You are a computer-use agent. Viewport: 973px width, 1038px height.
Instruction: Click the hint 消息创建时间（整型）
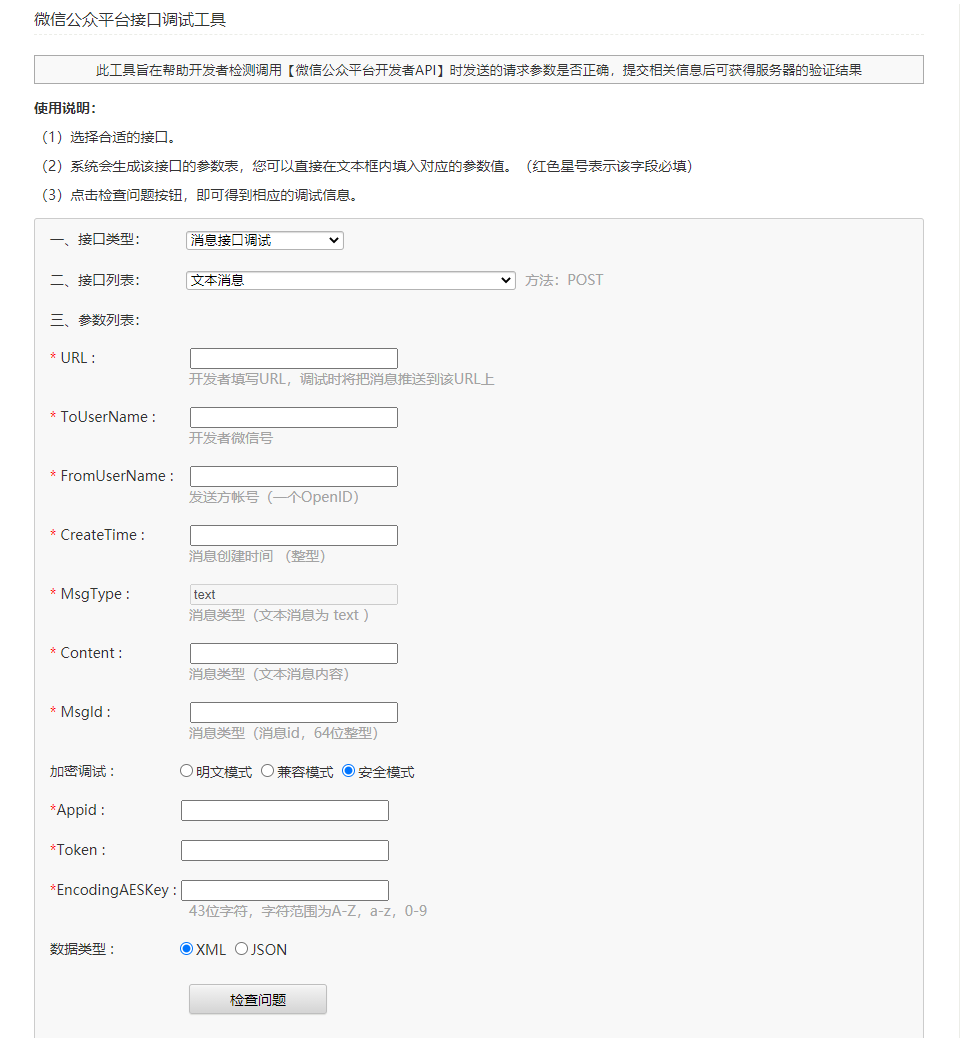(257, 555)
